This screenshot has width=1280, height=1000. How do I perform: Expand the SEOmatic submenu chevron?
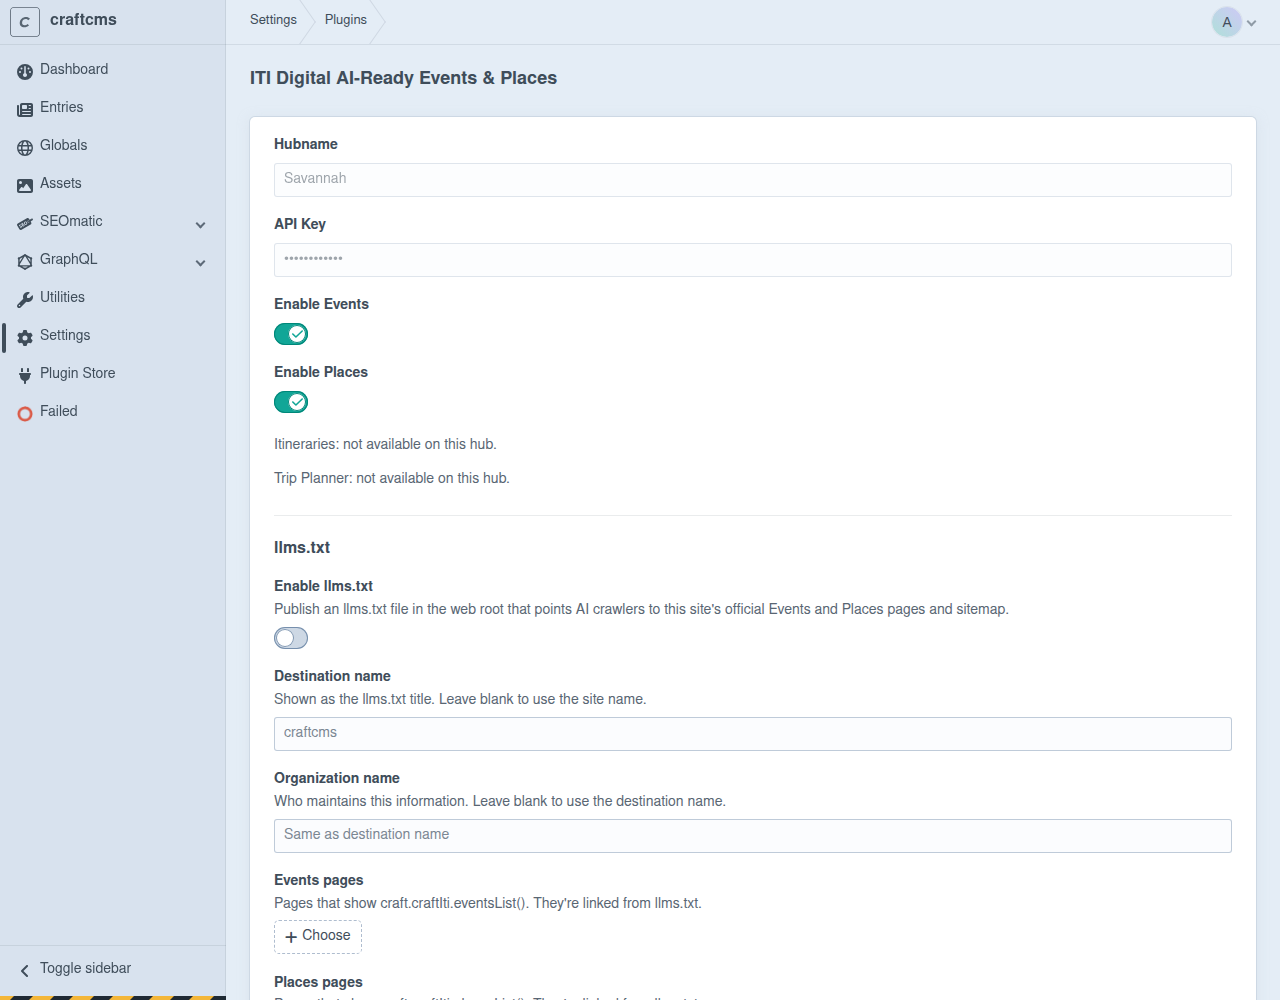tap(201, 225)
